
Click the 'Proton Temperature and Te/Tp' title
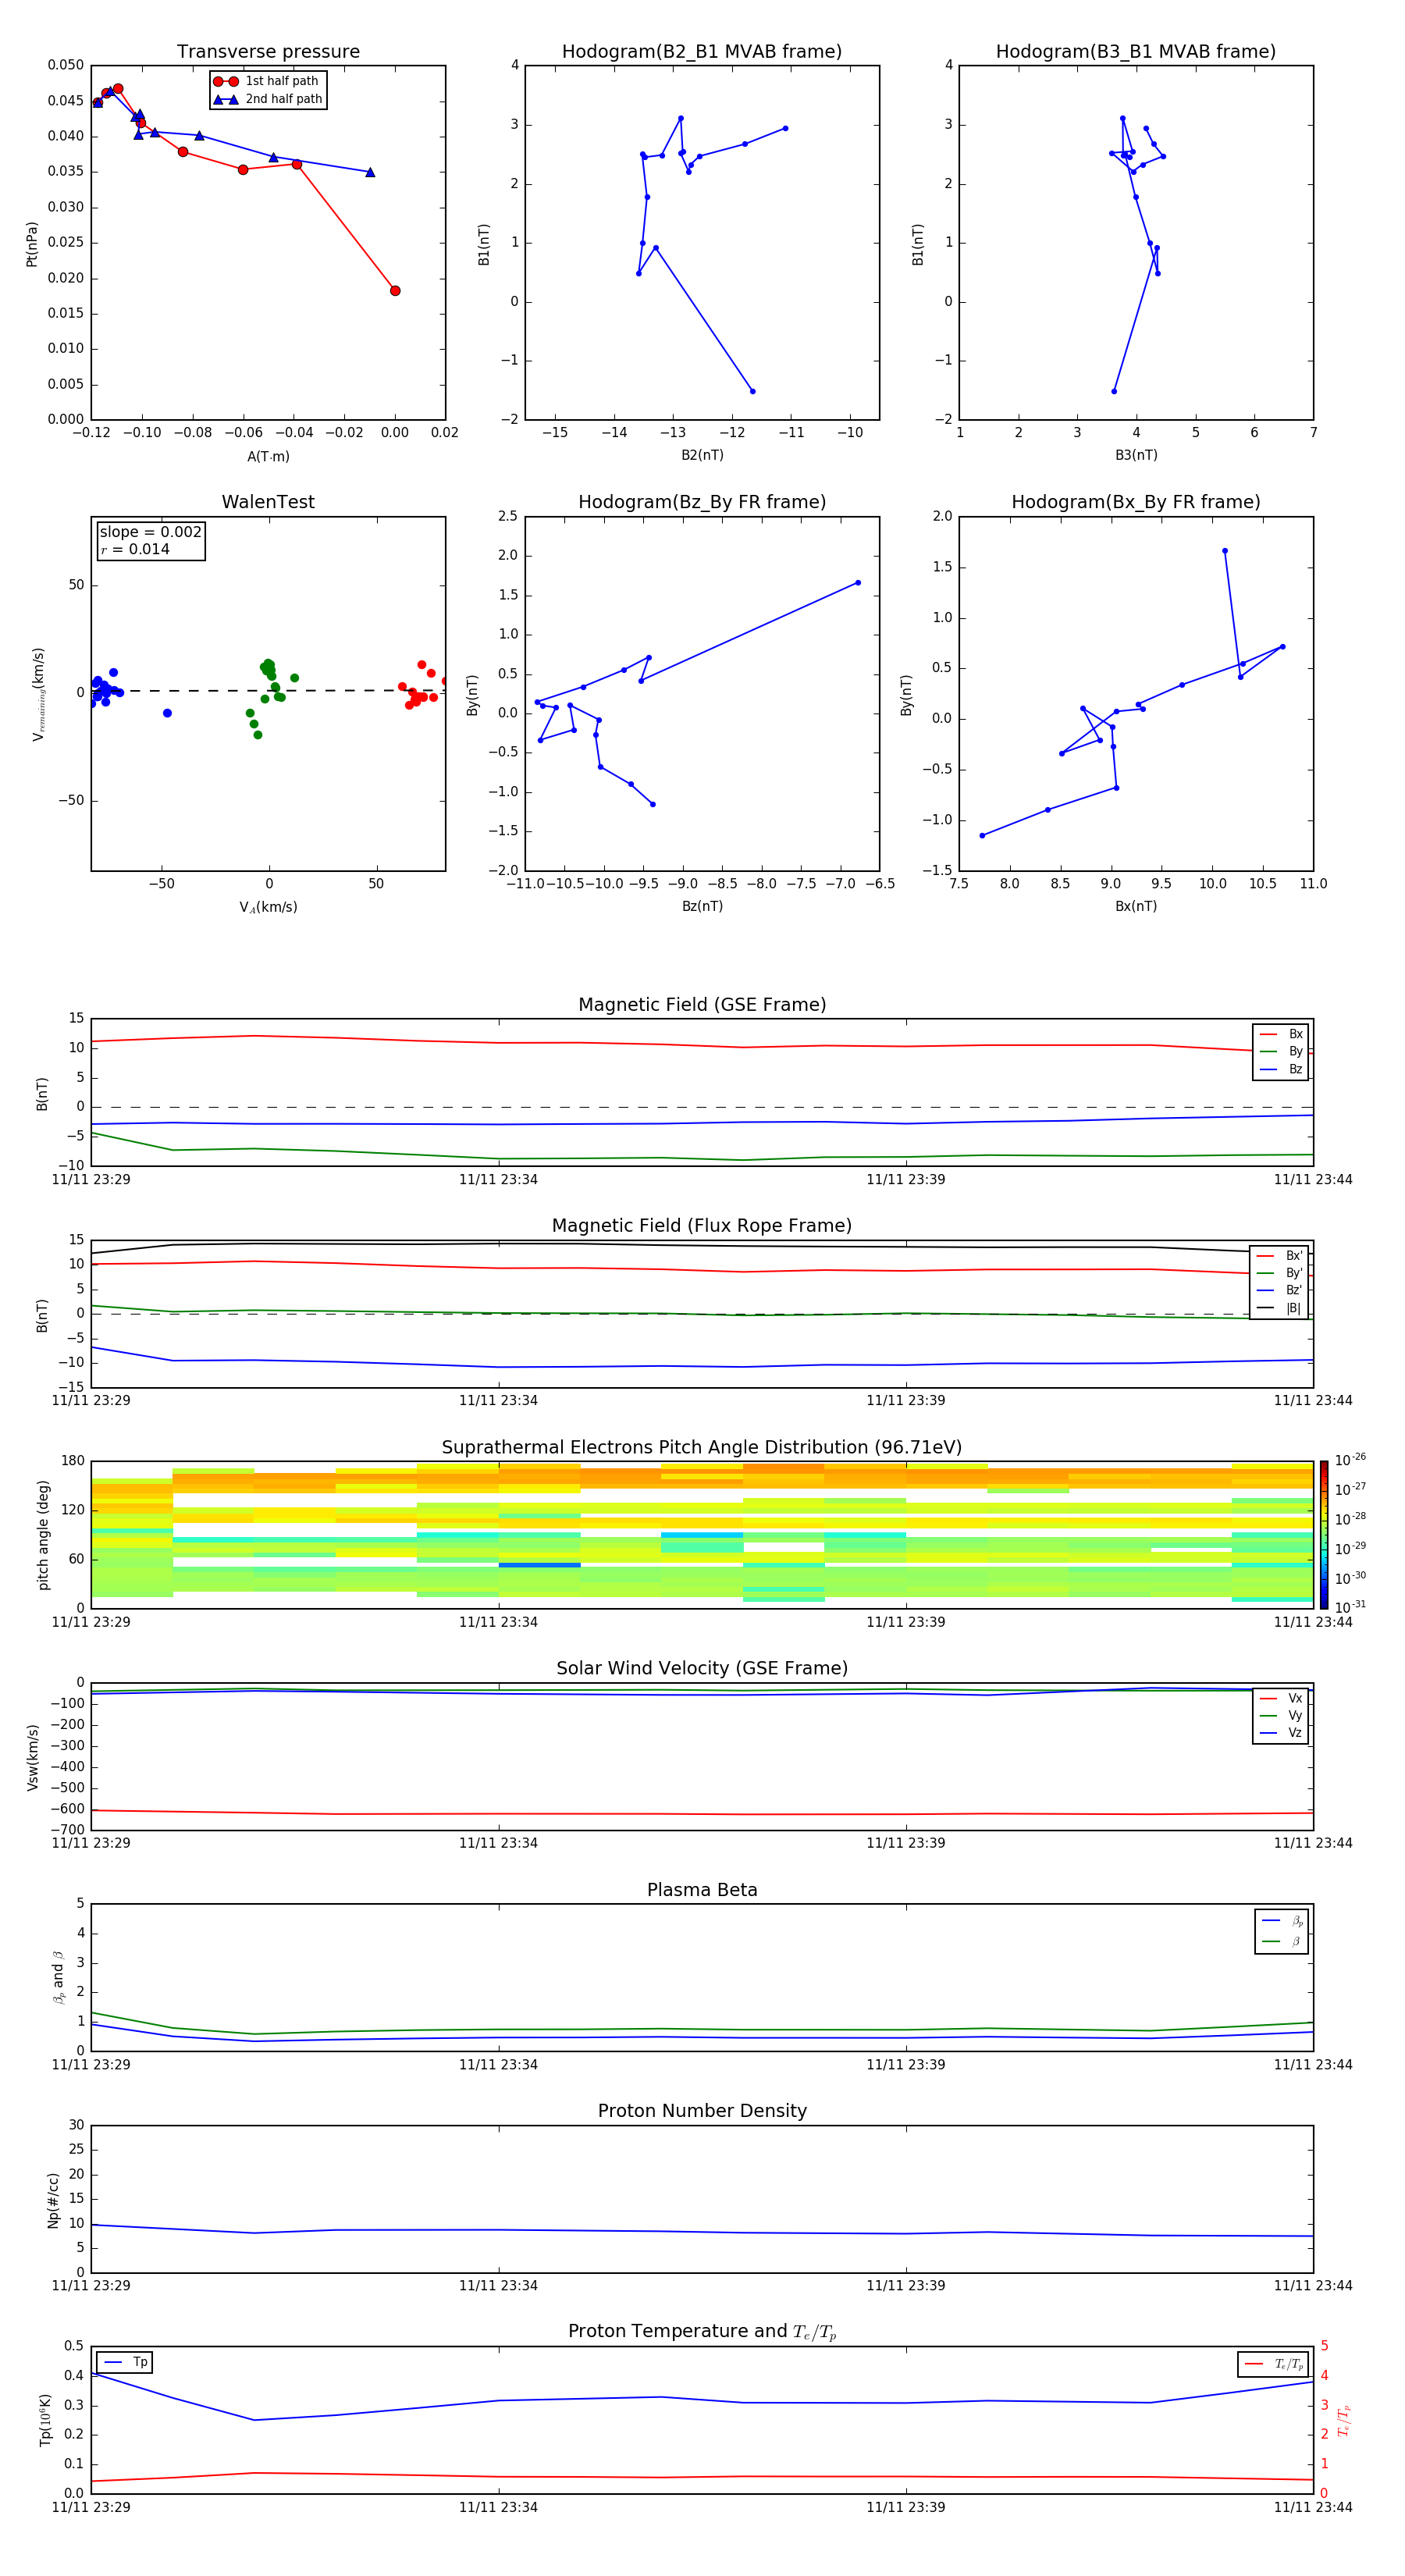click(x=702, y=2332)
